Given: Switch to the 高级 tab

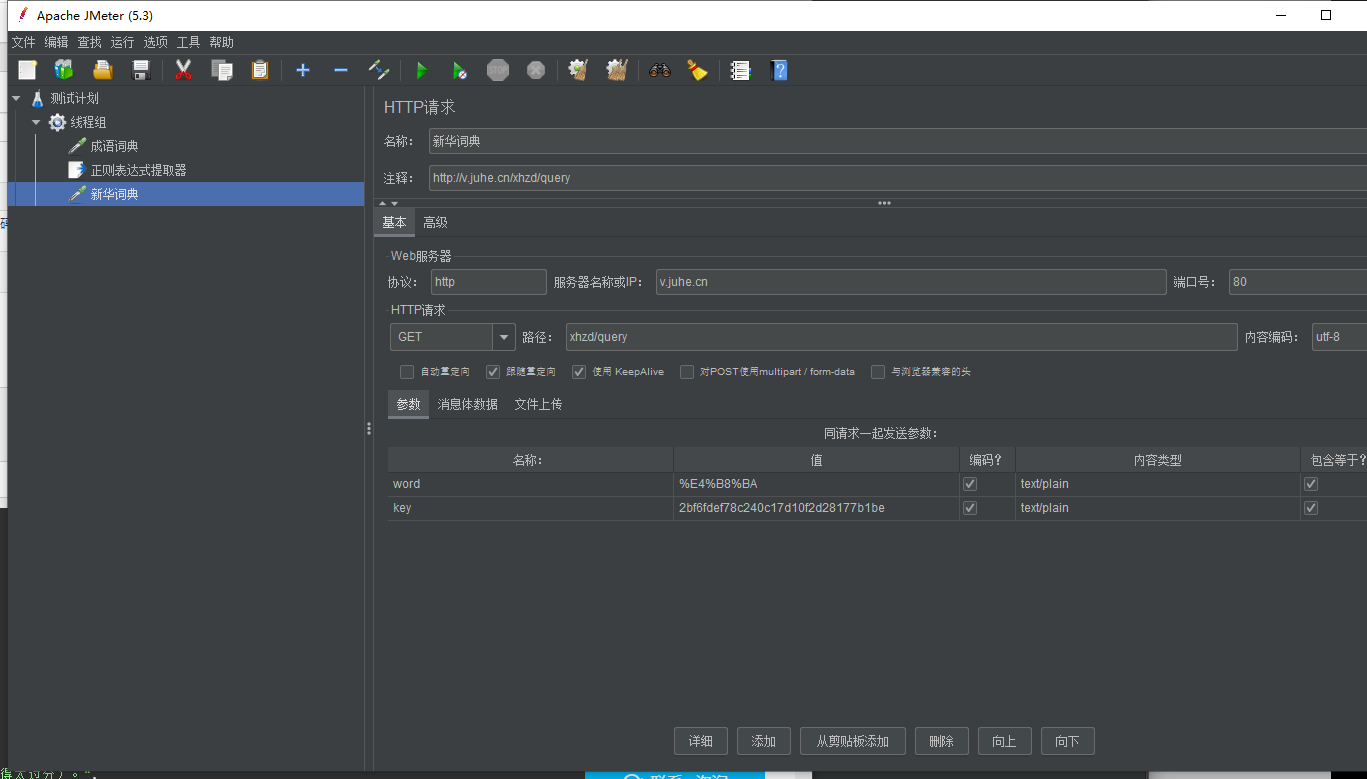Looking at the screenshot, I should coord(435,223).
